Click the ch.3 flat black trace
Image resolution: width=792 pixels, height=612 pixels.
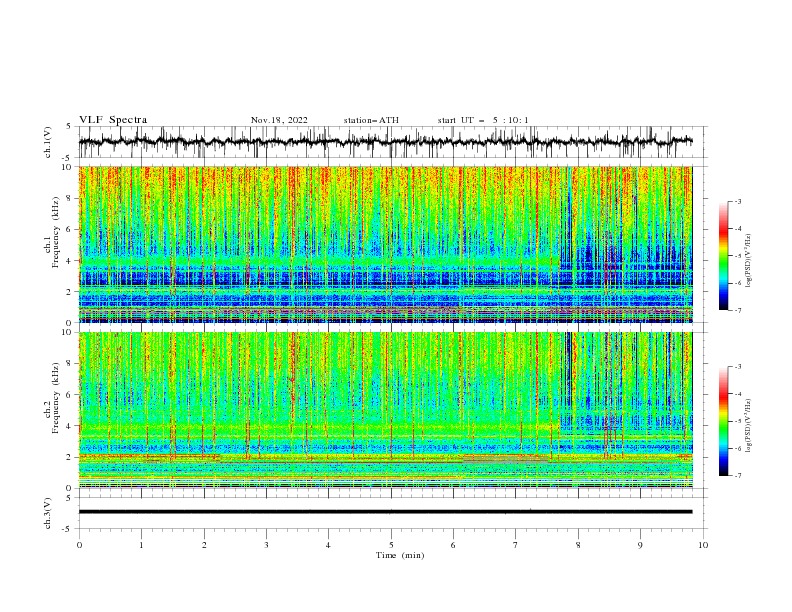pyautogui.click(x=385, y=512)
